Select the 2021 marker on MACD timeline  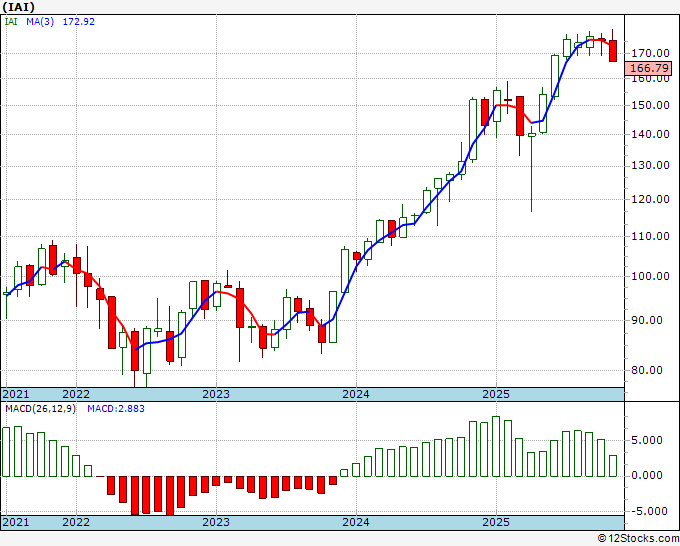(x=16, y=522)
